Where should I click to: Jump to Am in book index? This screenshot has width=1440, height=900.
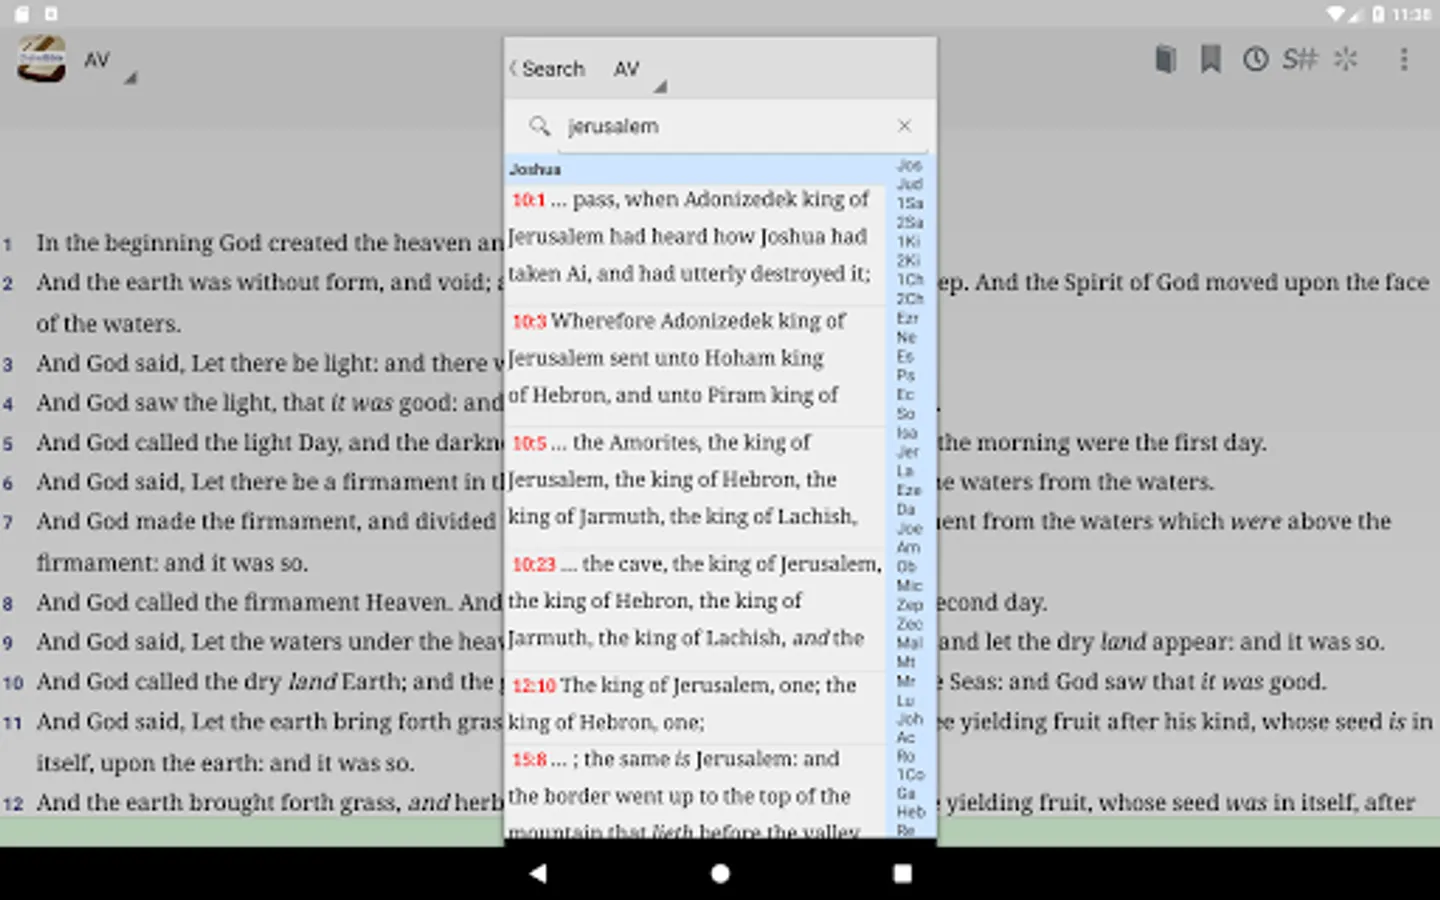click(907, 547)
